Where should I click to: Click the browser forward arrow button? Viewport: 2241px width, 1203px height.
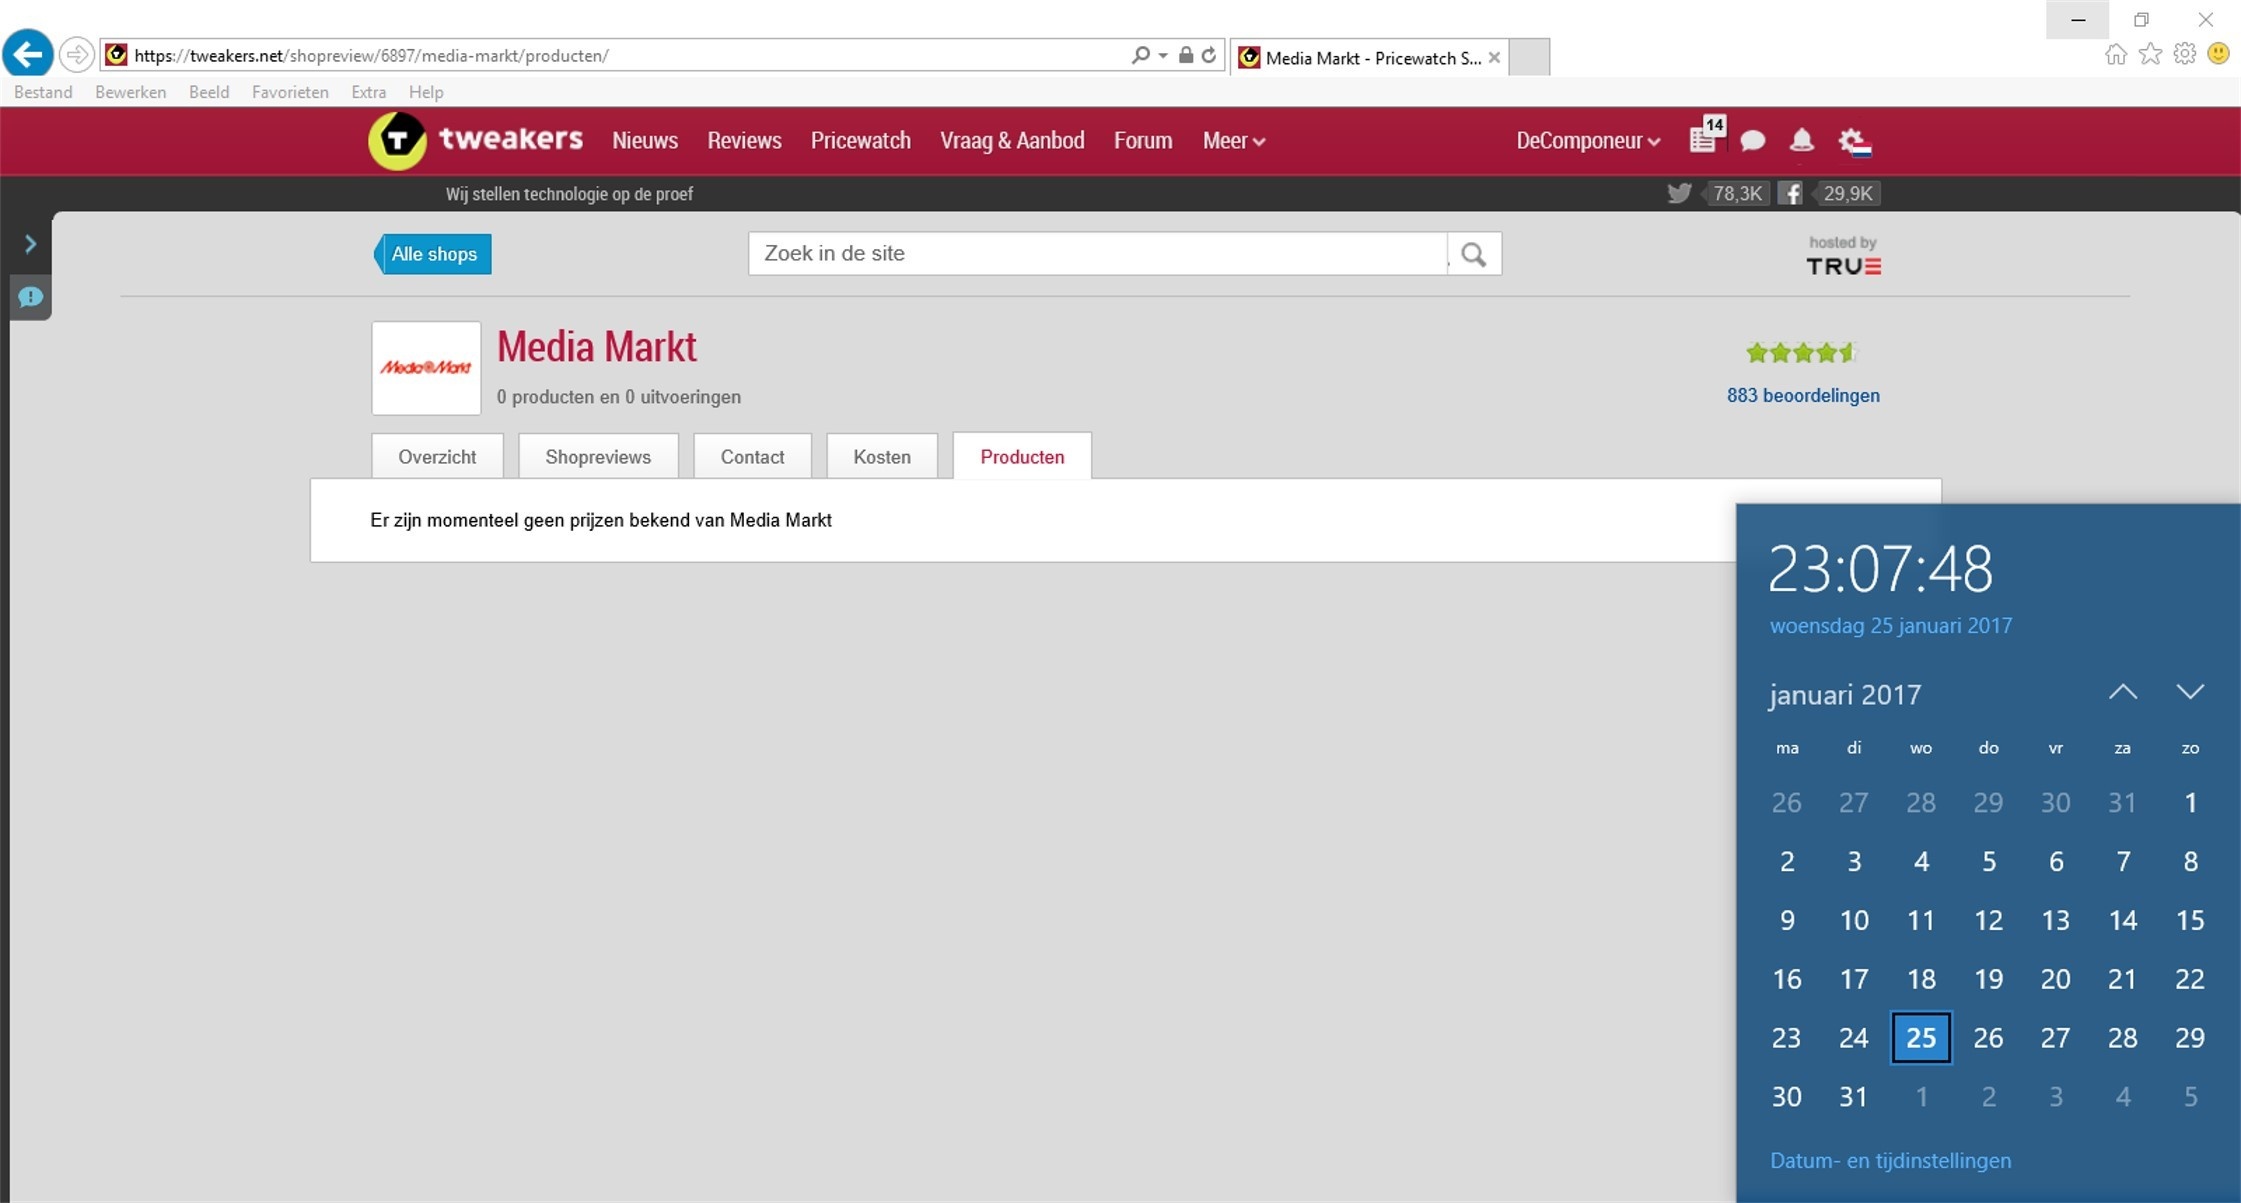(77, 54)
